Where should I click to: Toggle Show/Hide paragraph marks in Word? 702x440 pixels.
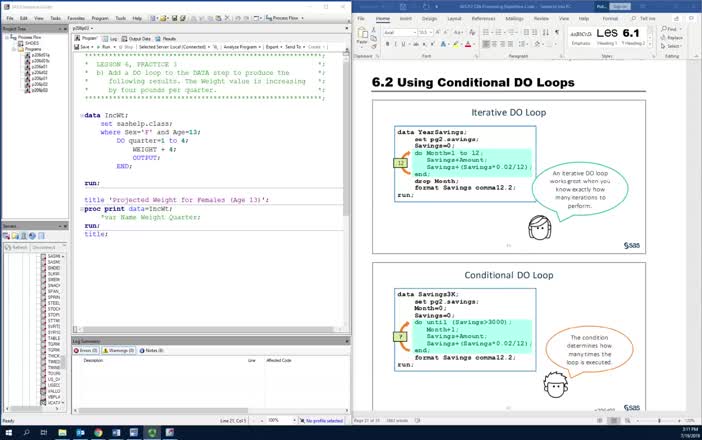(x=557, y=32)
